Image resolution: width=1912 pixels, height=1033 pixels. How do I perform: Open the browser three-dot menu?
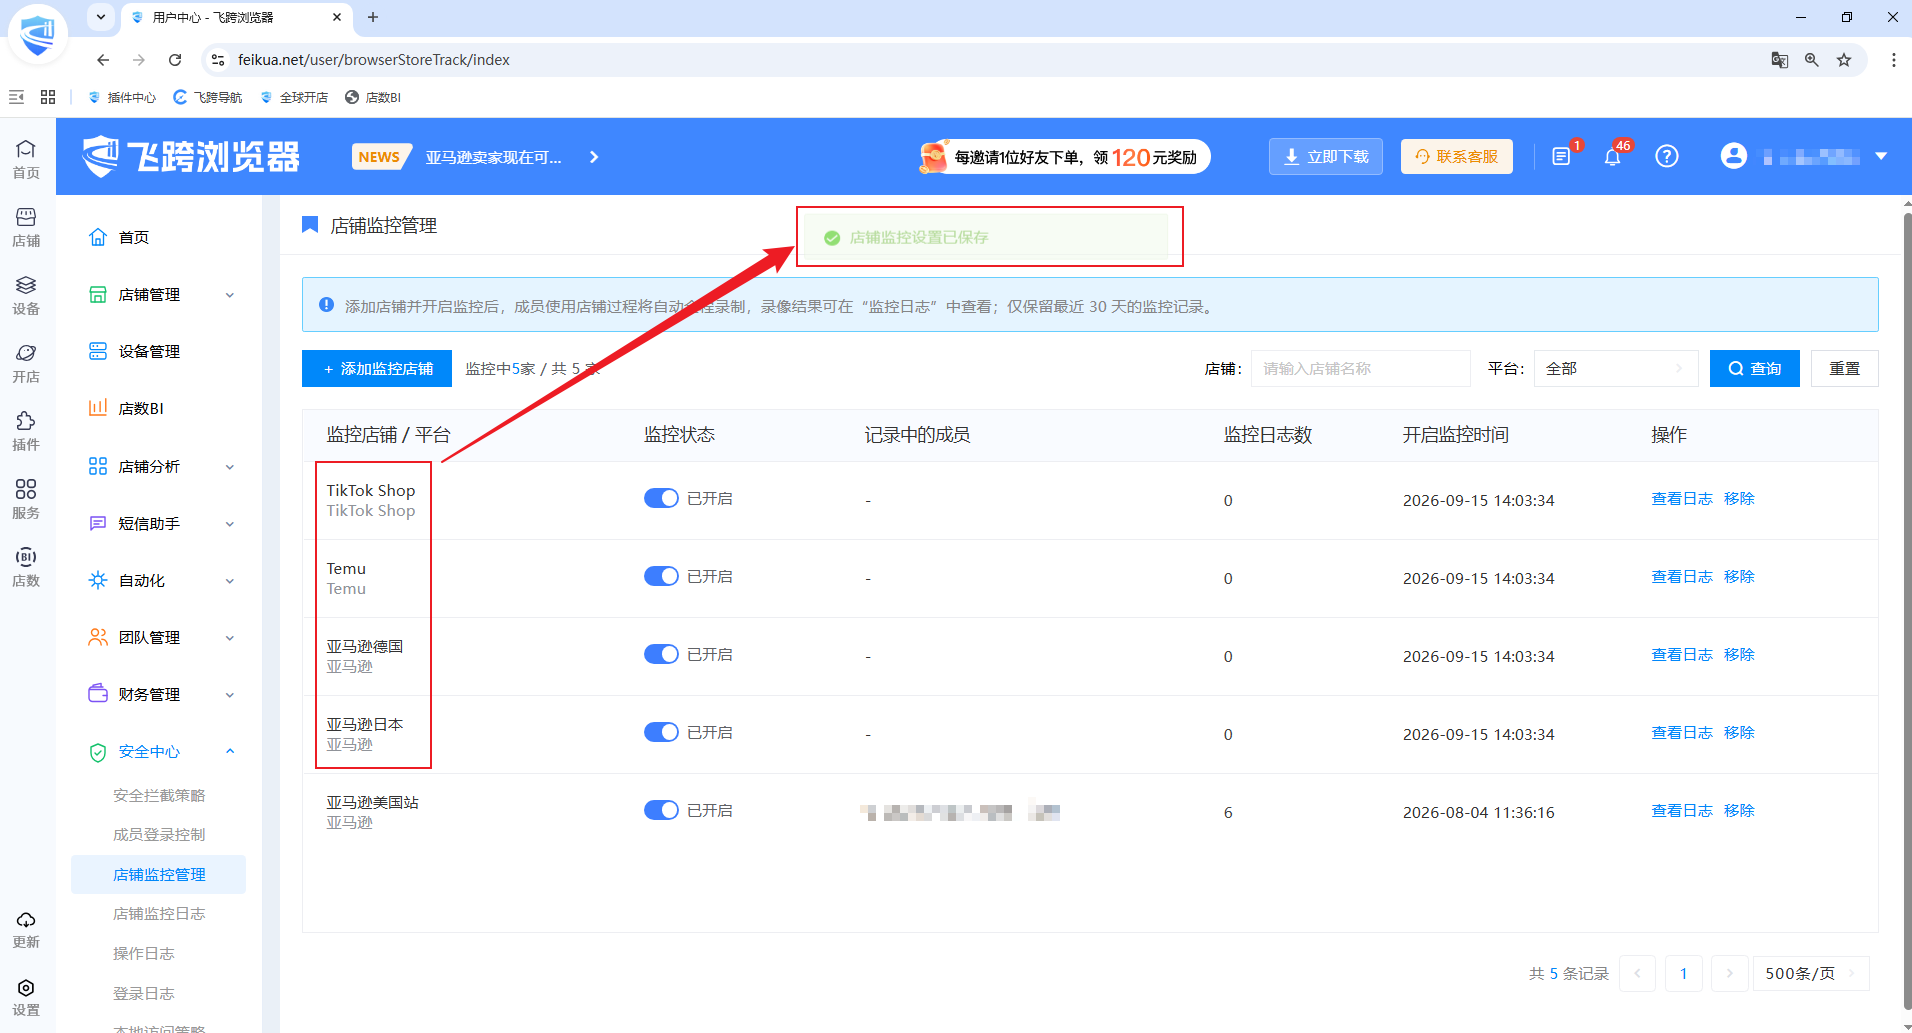1893,60
